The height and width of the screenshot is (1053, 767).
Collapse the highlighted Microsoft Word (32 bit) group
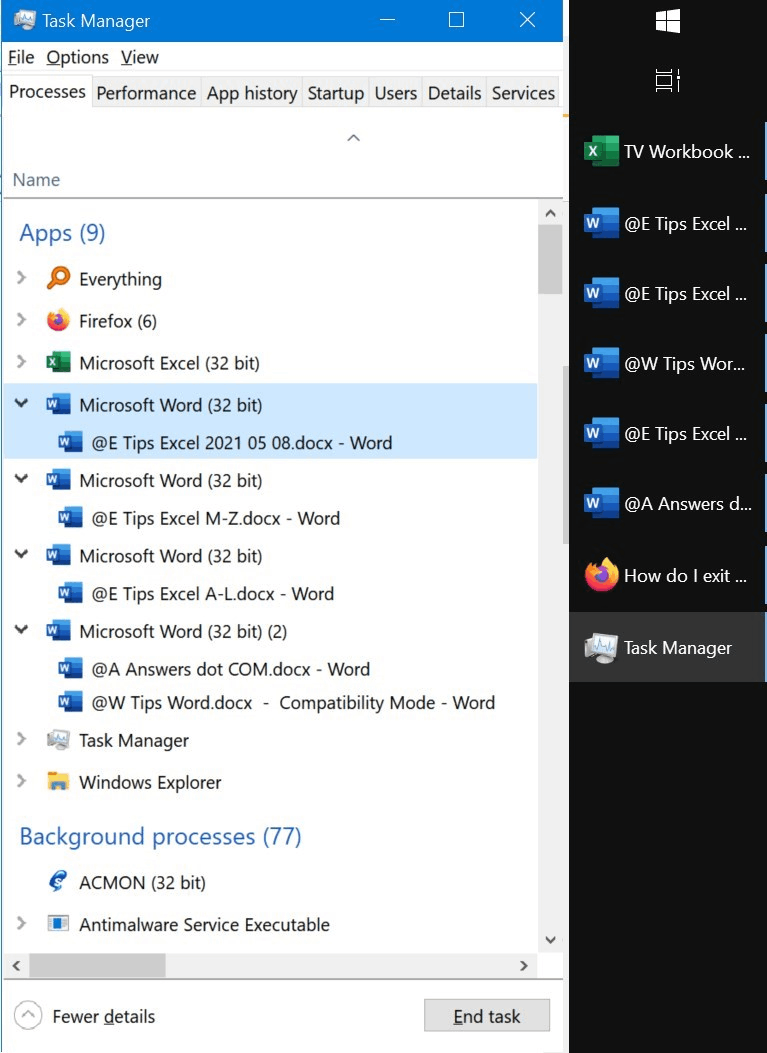(x=21, y=404)
